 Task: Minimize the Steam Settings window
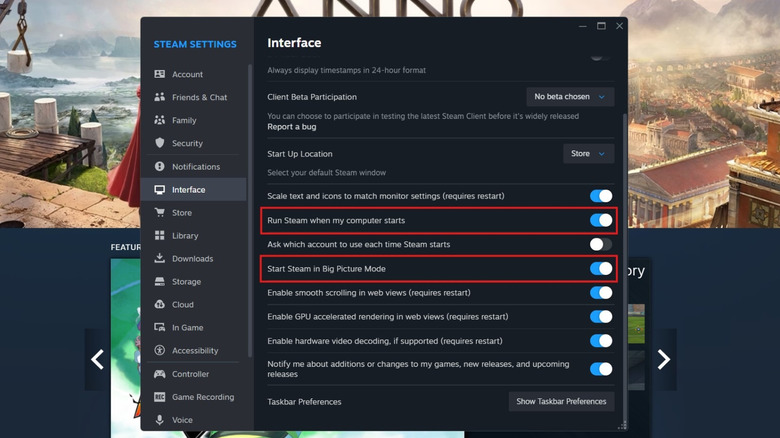(583, 26)
